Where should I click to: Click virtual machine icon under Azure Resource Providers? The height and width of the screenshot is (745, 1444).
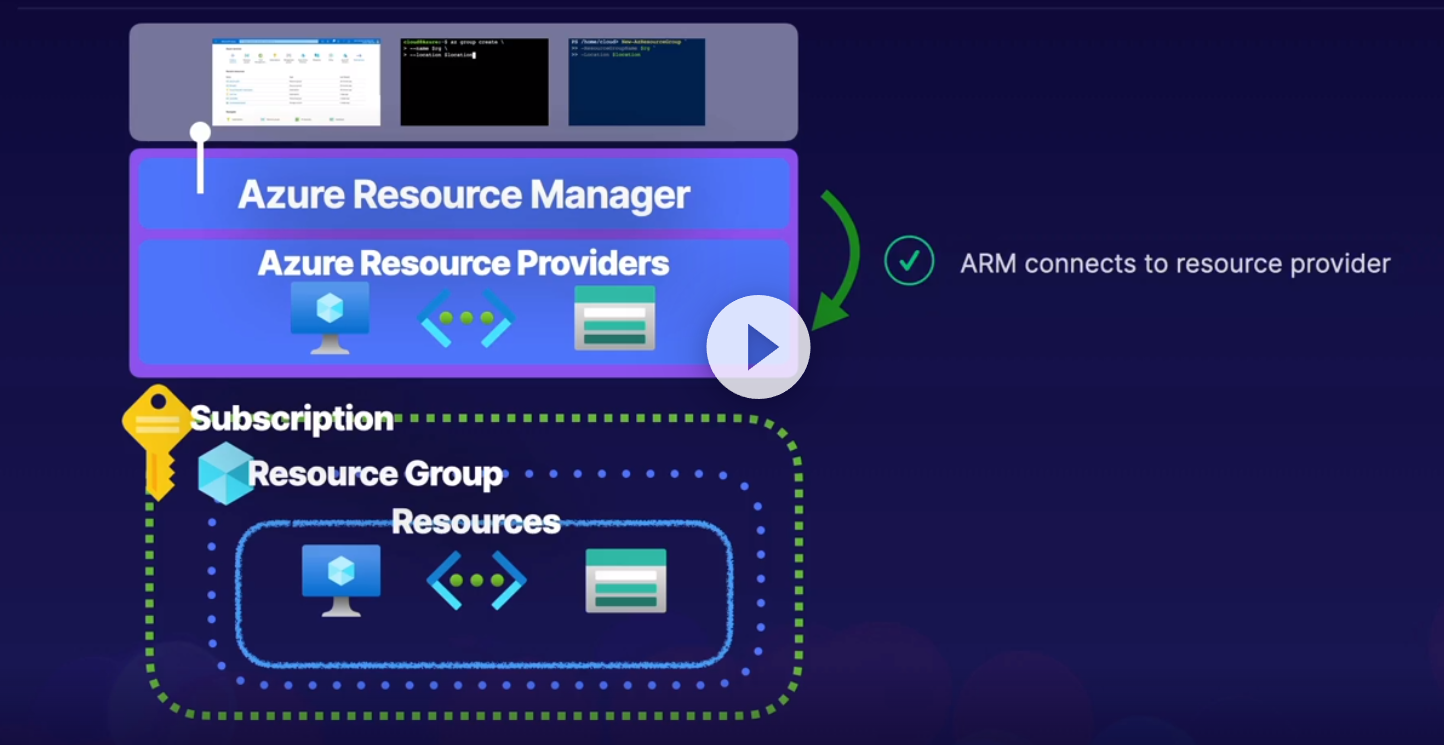[329, 317]
